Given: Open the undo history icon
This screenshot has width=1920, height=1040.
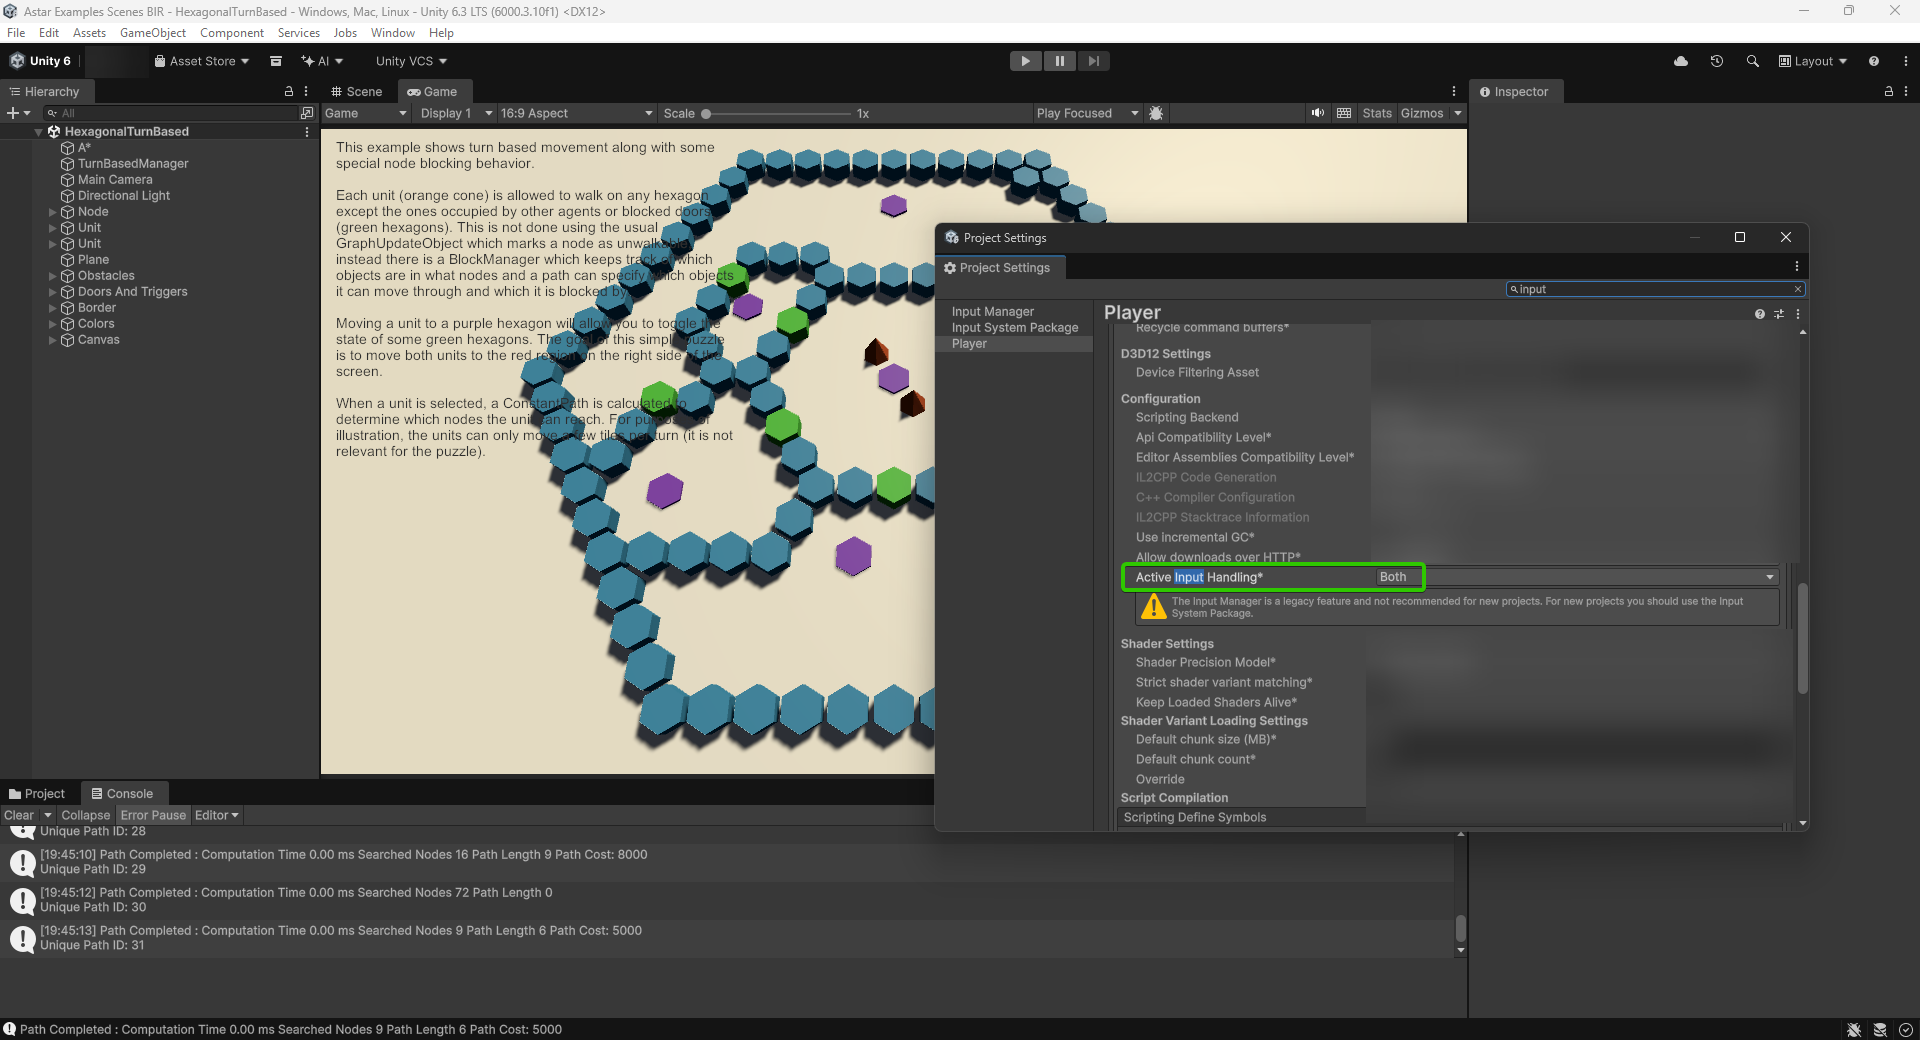Looking at the screenshot, I should point(1717,61).
